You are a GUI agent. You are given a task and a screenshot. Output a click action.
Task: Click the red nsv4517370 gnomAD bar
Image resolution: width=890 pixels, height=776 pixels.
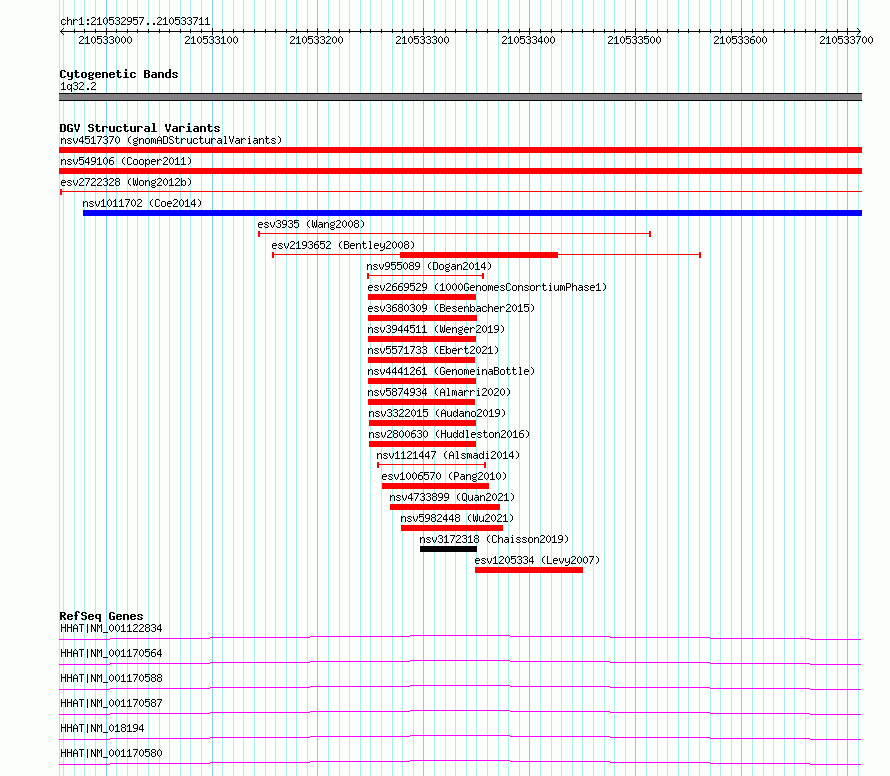coord(460,150)
